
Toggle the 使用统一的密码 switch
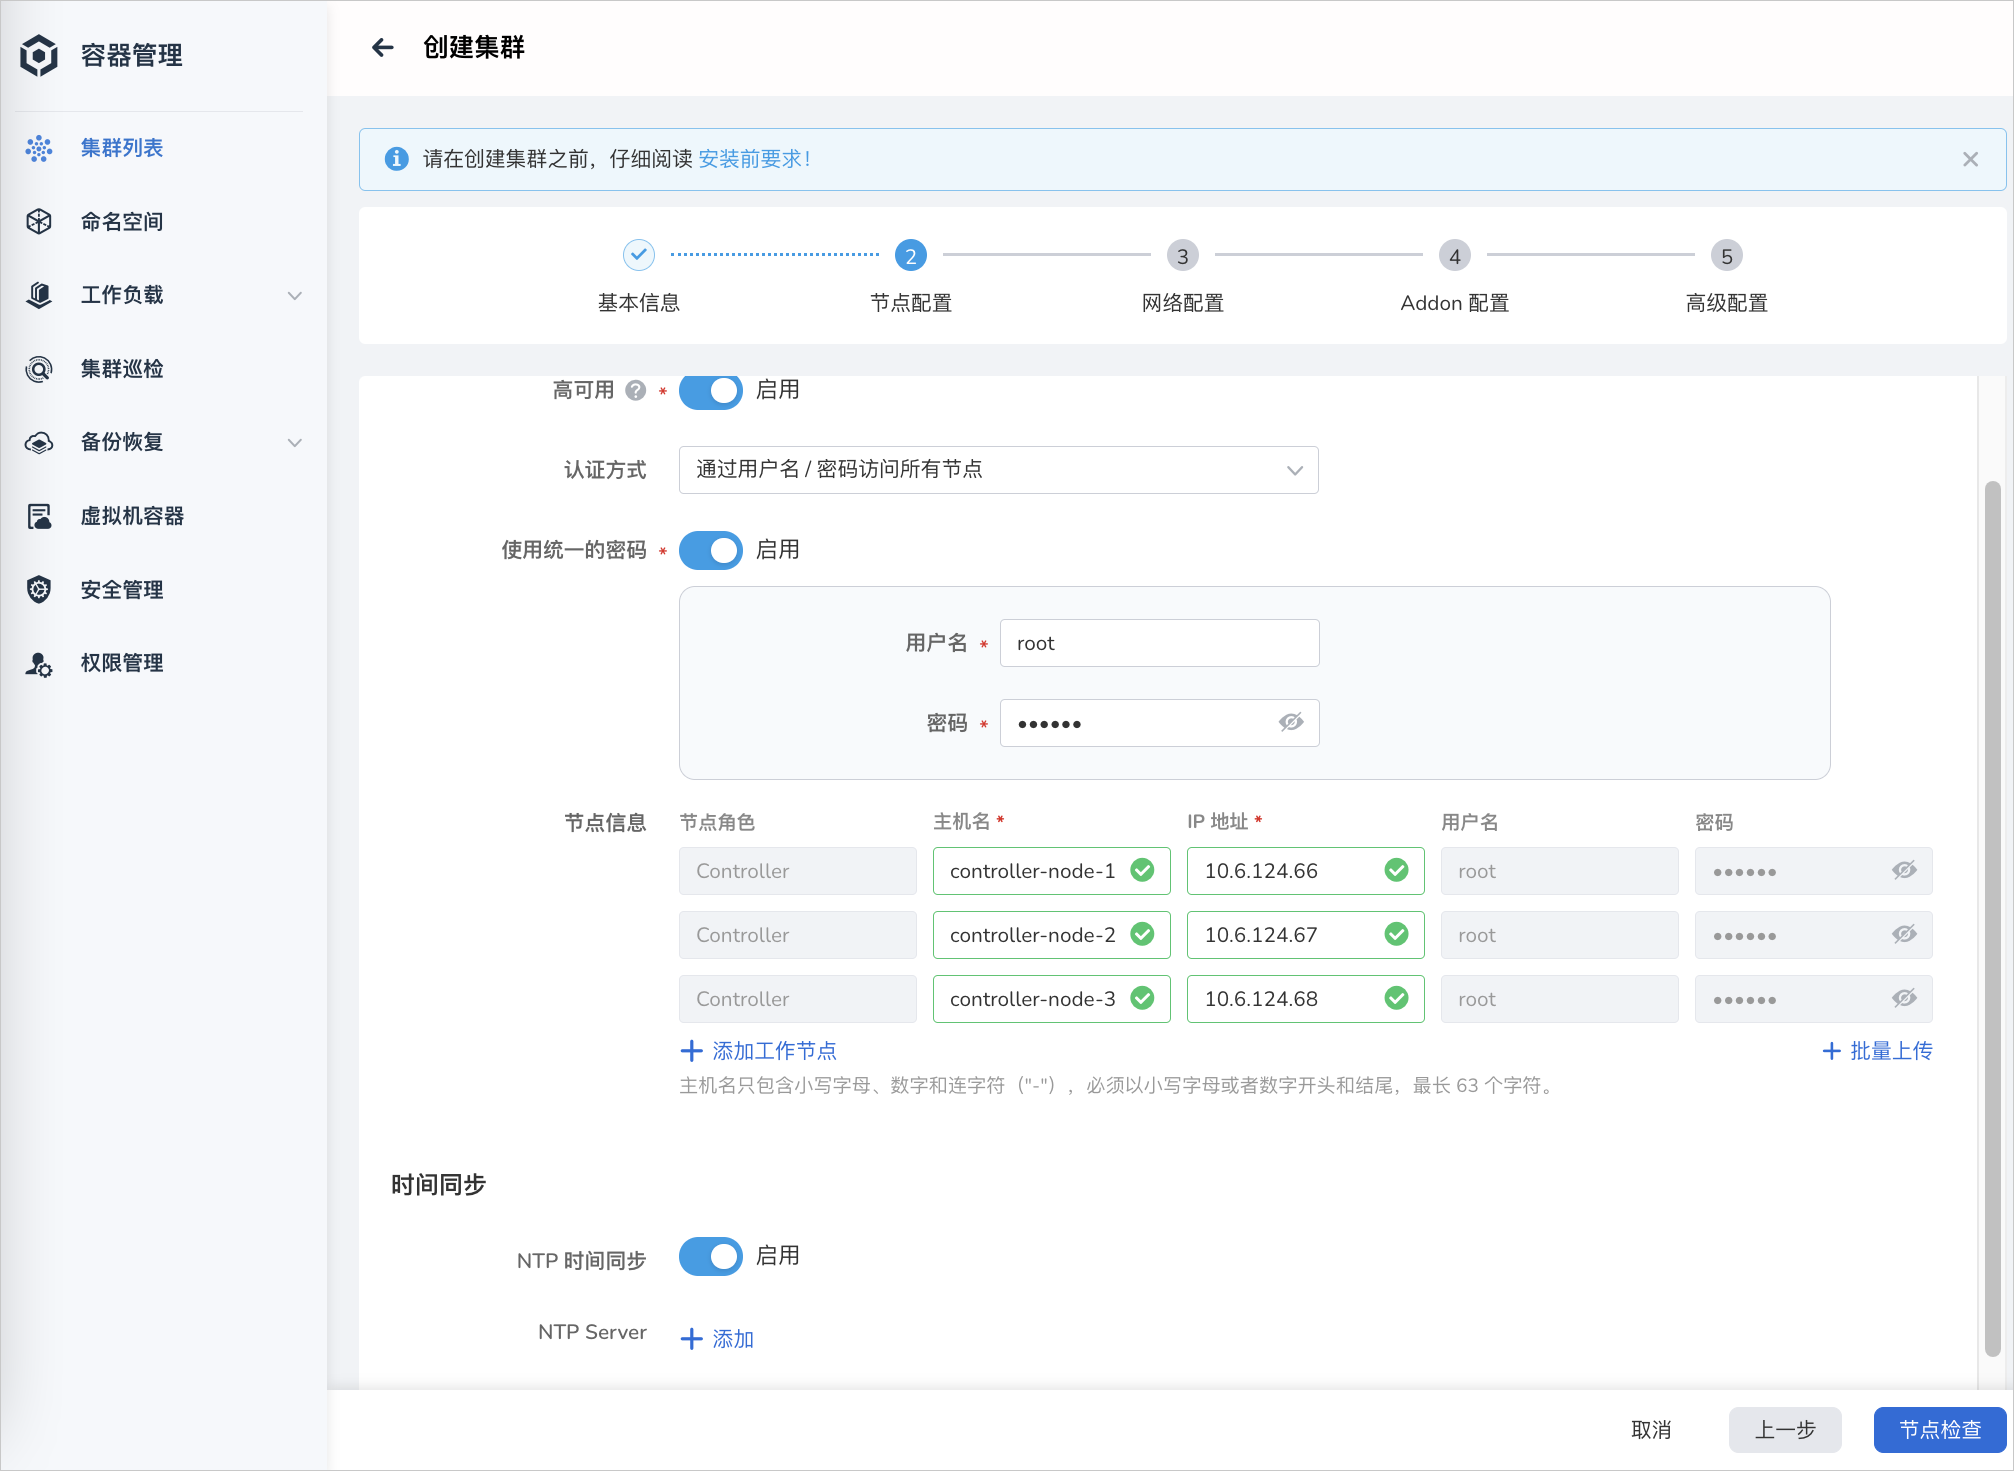click(x=711, y=550)
